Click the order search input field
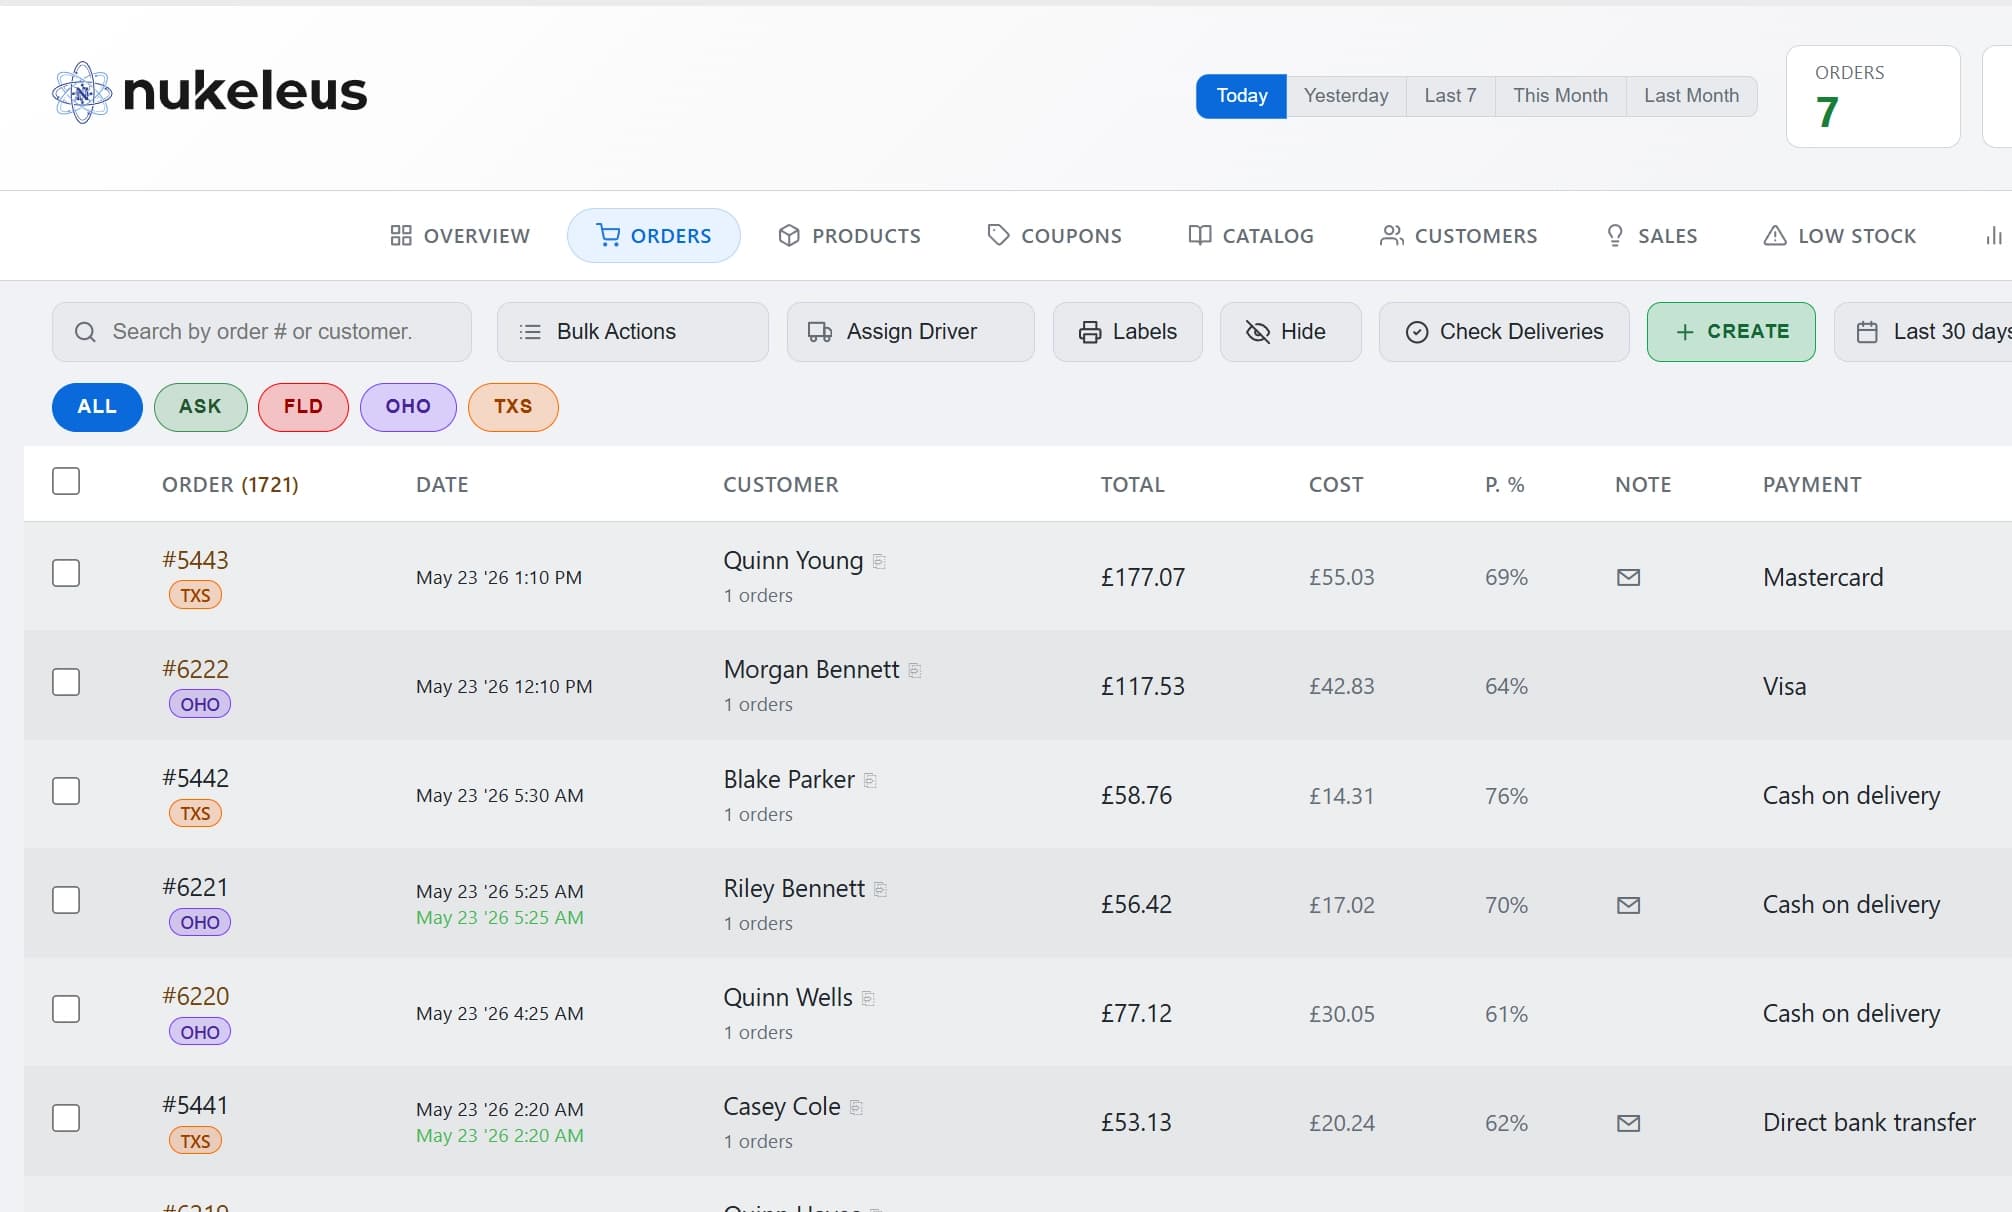The height and width of the screenshot is (1212, 2012). [262, 332]
